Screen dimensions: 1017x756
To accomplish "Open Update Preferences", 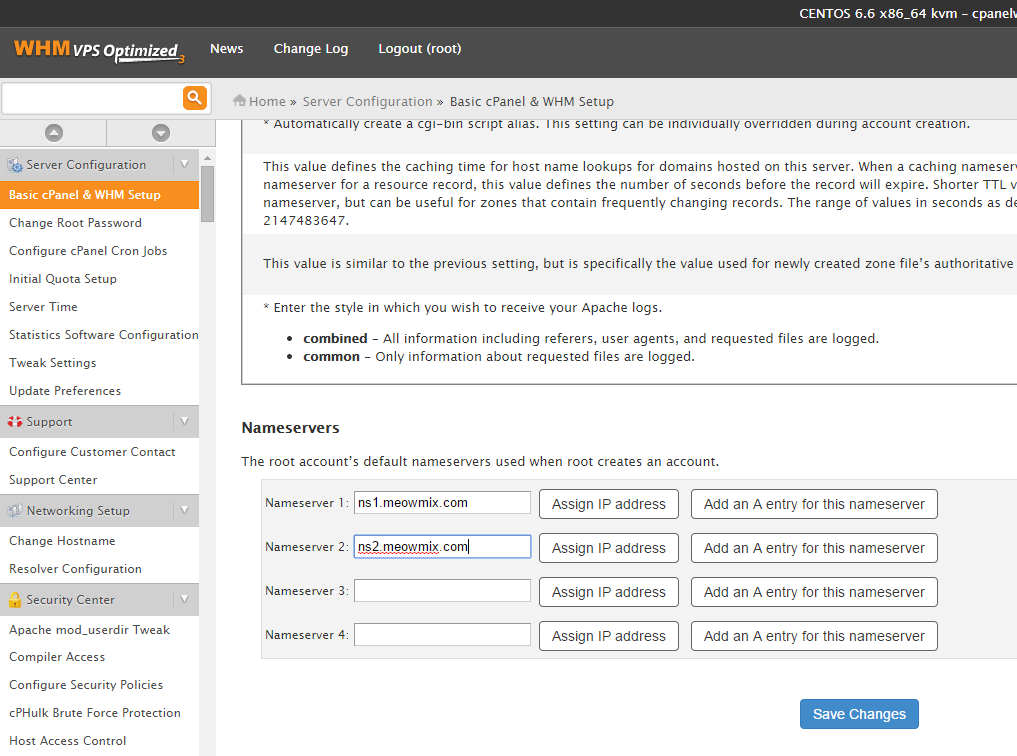I will point(65,390).
